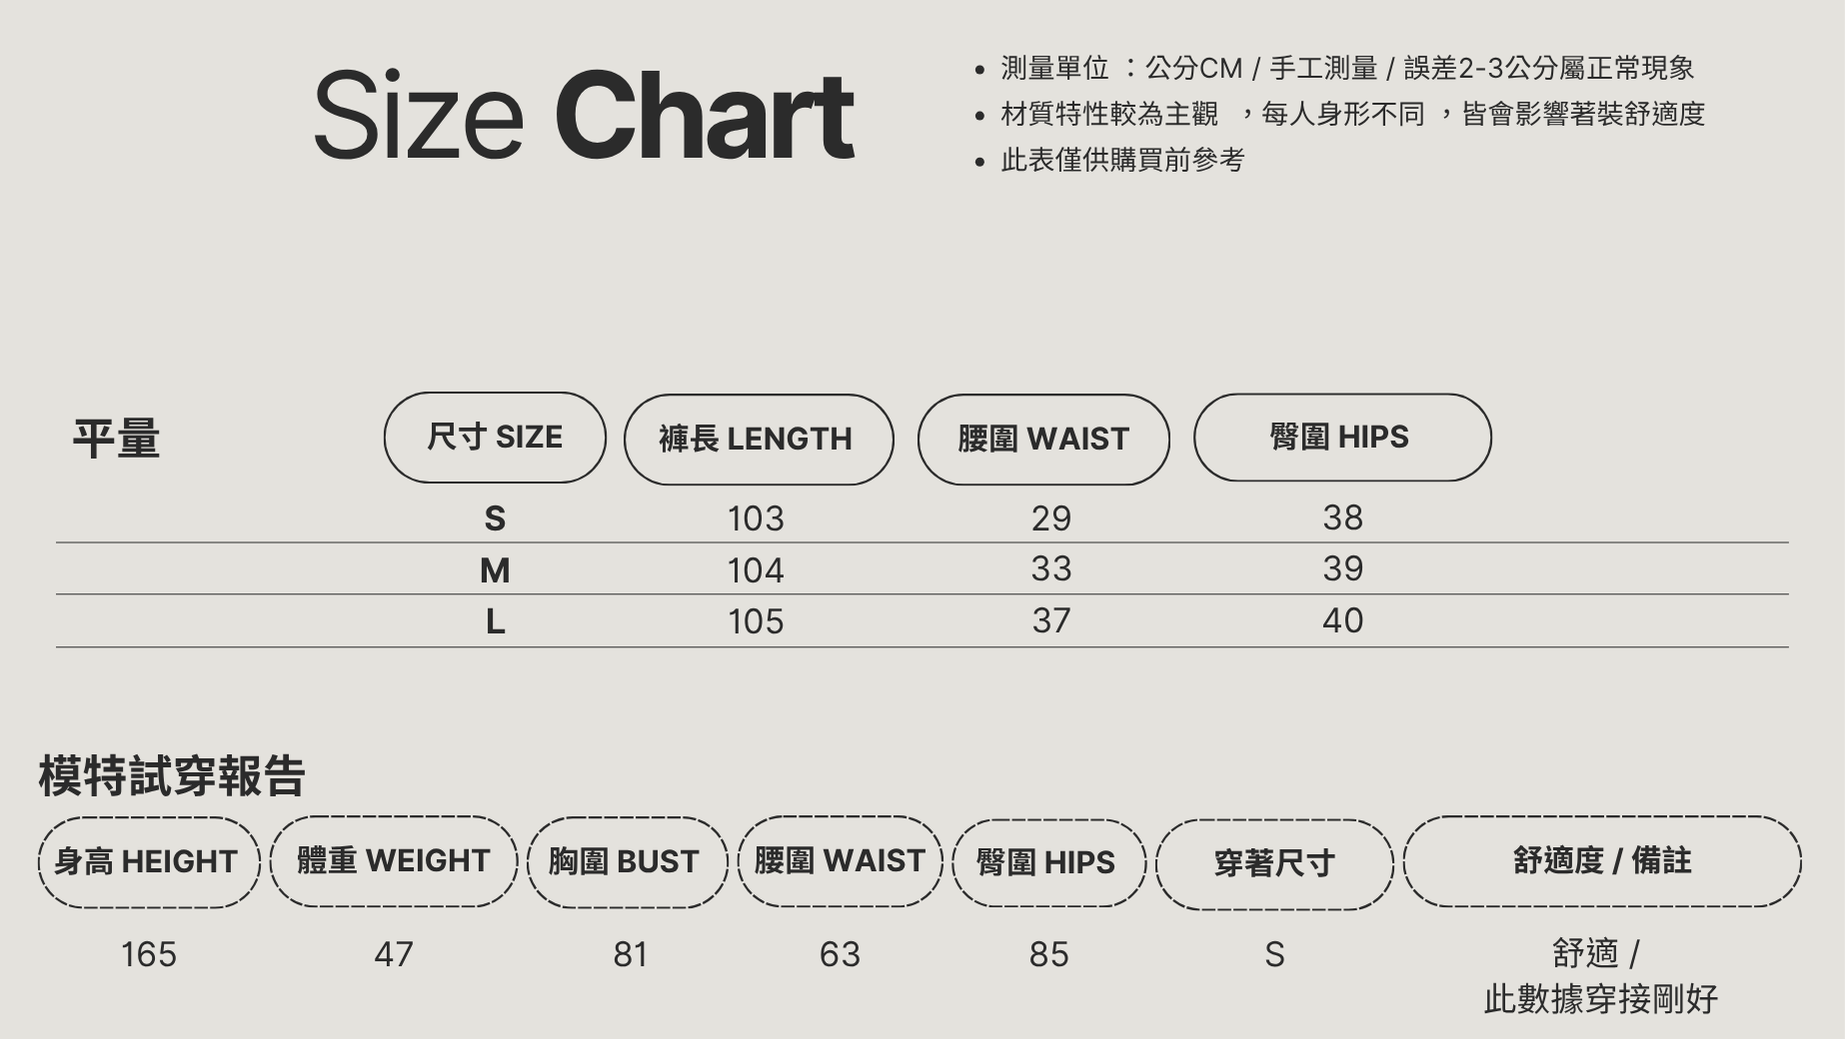
Task: Select the 身高 HEIGHT pill
Action: pyautogui.click(x=148, y=862)
